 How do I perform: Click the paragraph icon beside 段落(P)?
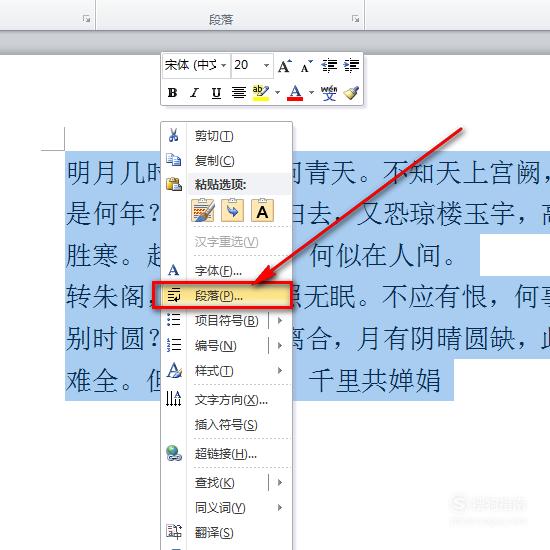(174, 295)
